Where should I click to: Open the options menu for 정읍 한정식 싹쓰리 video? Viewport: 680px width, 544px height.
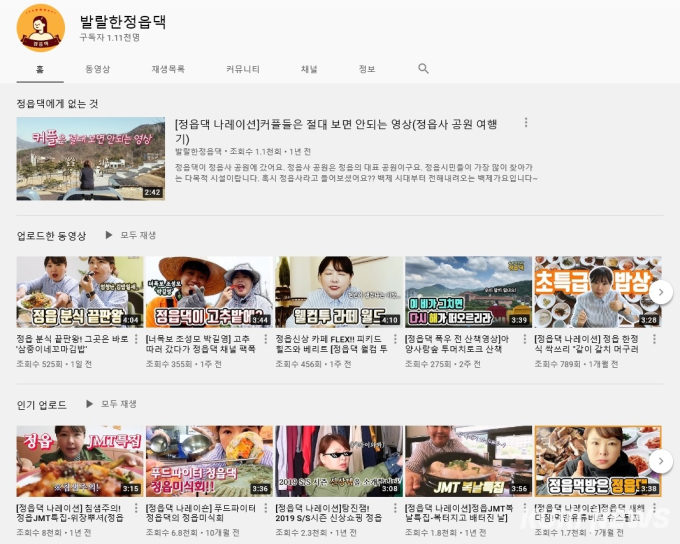tap(654, 338)
